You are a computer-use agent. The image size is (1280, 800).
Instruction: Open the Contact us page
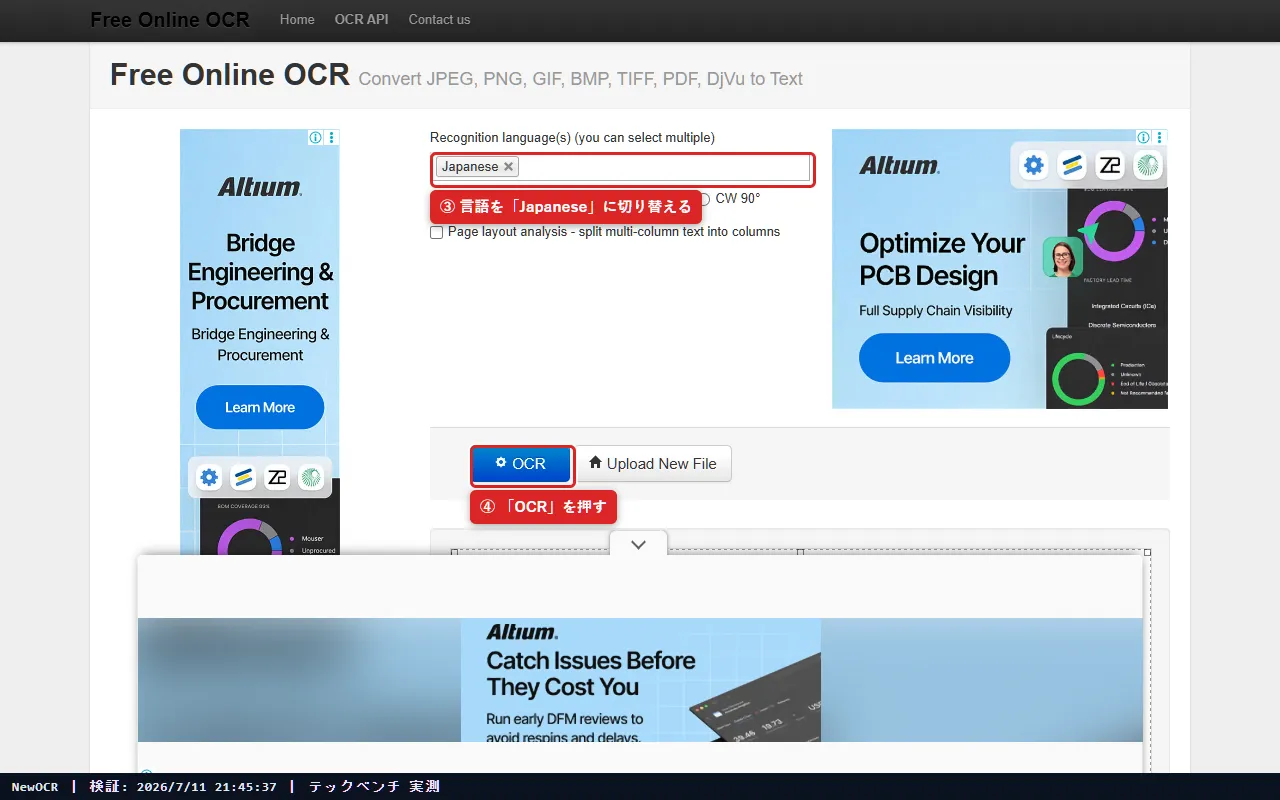coord(439,19)
